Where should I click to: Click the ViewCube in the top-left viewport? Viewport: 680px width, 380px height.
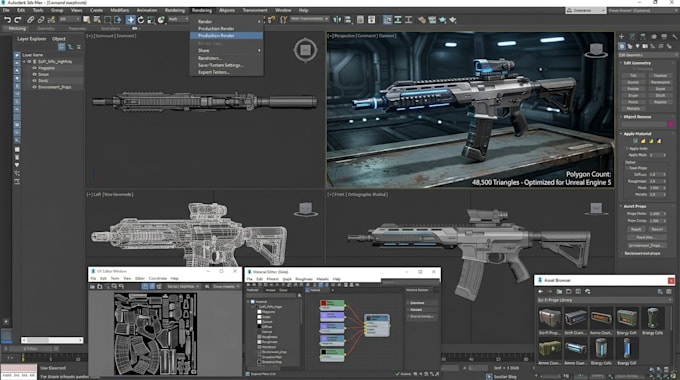pos(305,50)
